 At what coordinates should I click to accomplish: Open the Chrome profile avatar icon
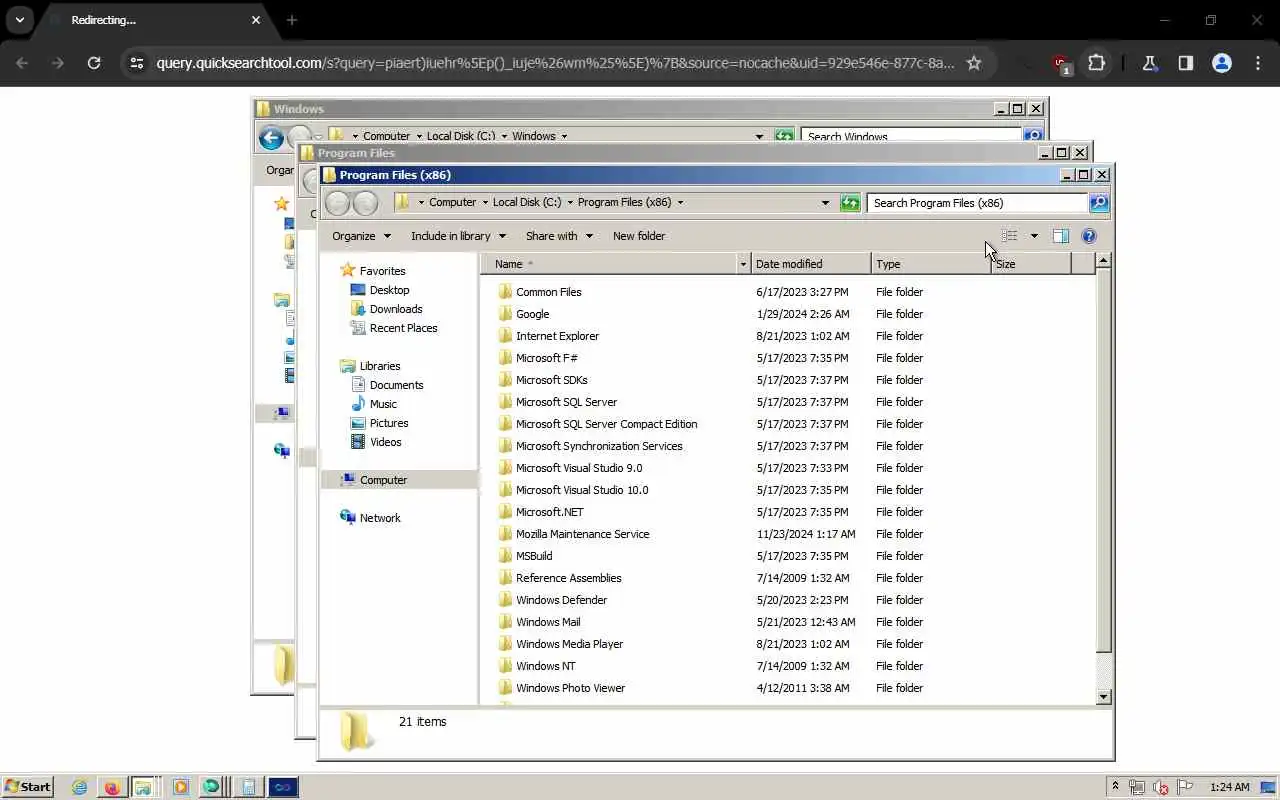coord(1221,63)
